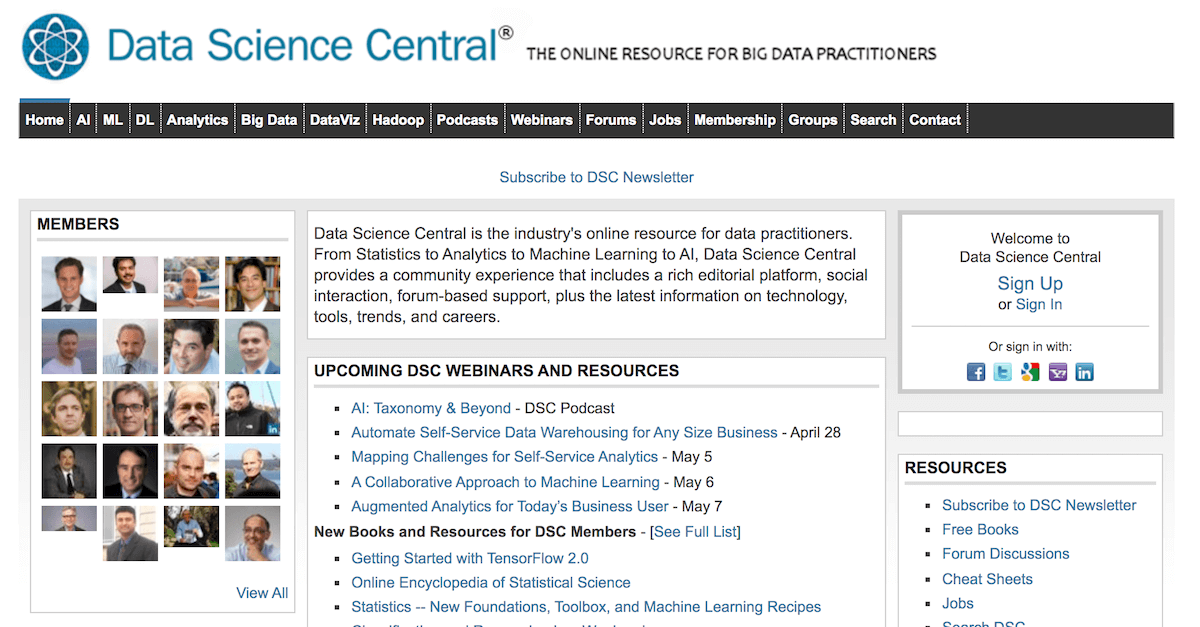This screenshot has width=1200, height=627.
Task: Switch to the Webinars section
Action: (x=542, y=119)
